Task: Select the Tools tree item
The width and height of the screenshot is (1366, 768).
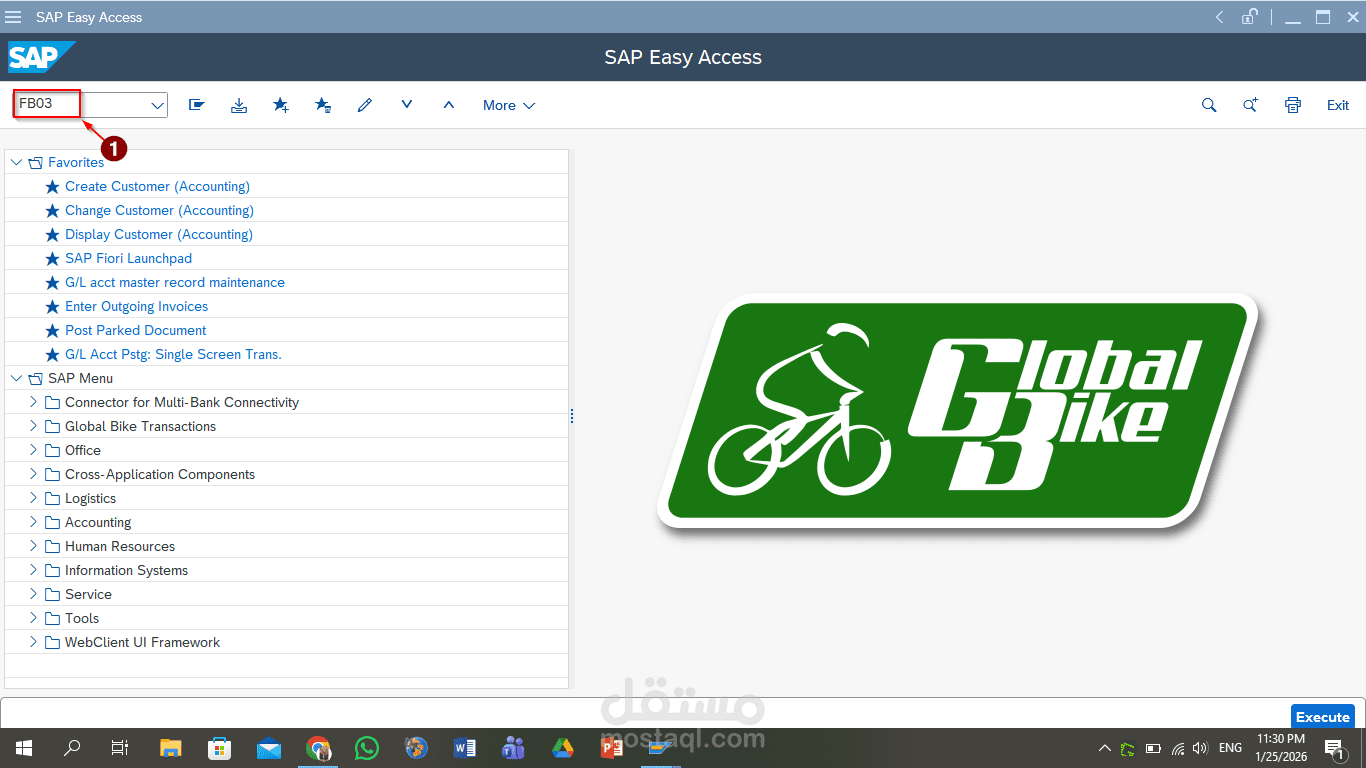Action: pyautogui.click(x=82, y=618)
